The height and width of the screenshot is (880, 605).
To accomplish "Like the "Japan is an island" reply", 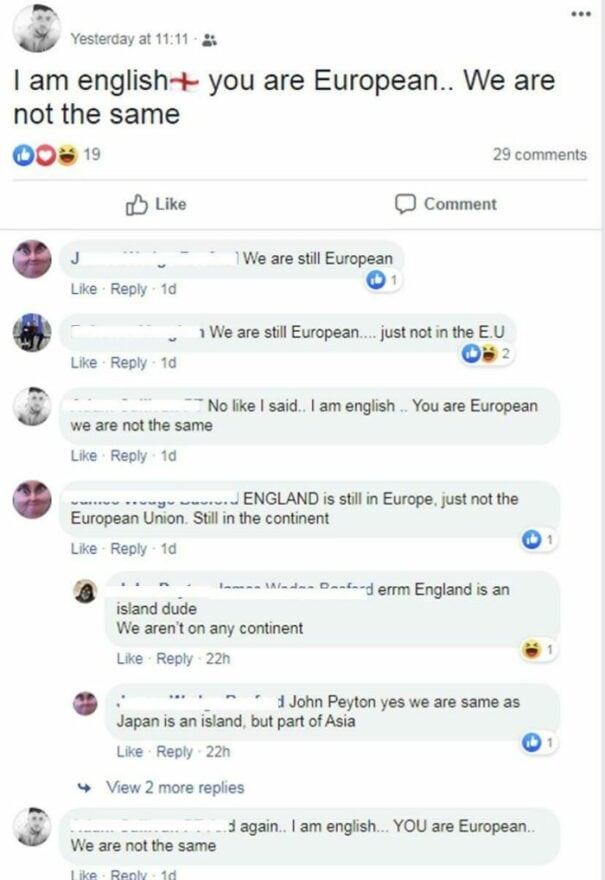I will tap(130, 752).
